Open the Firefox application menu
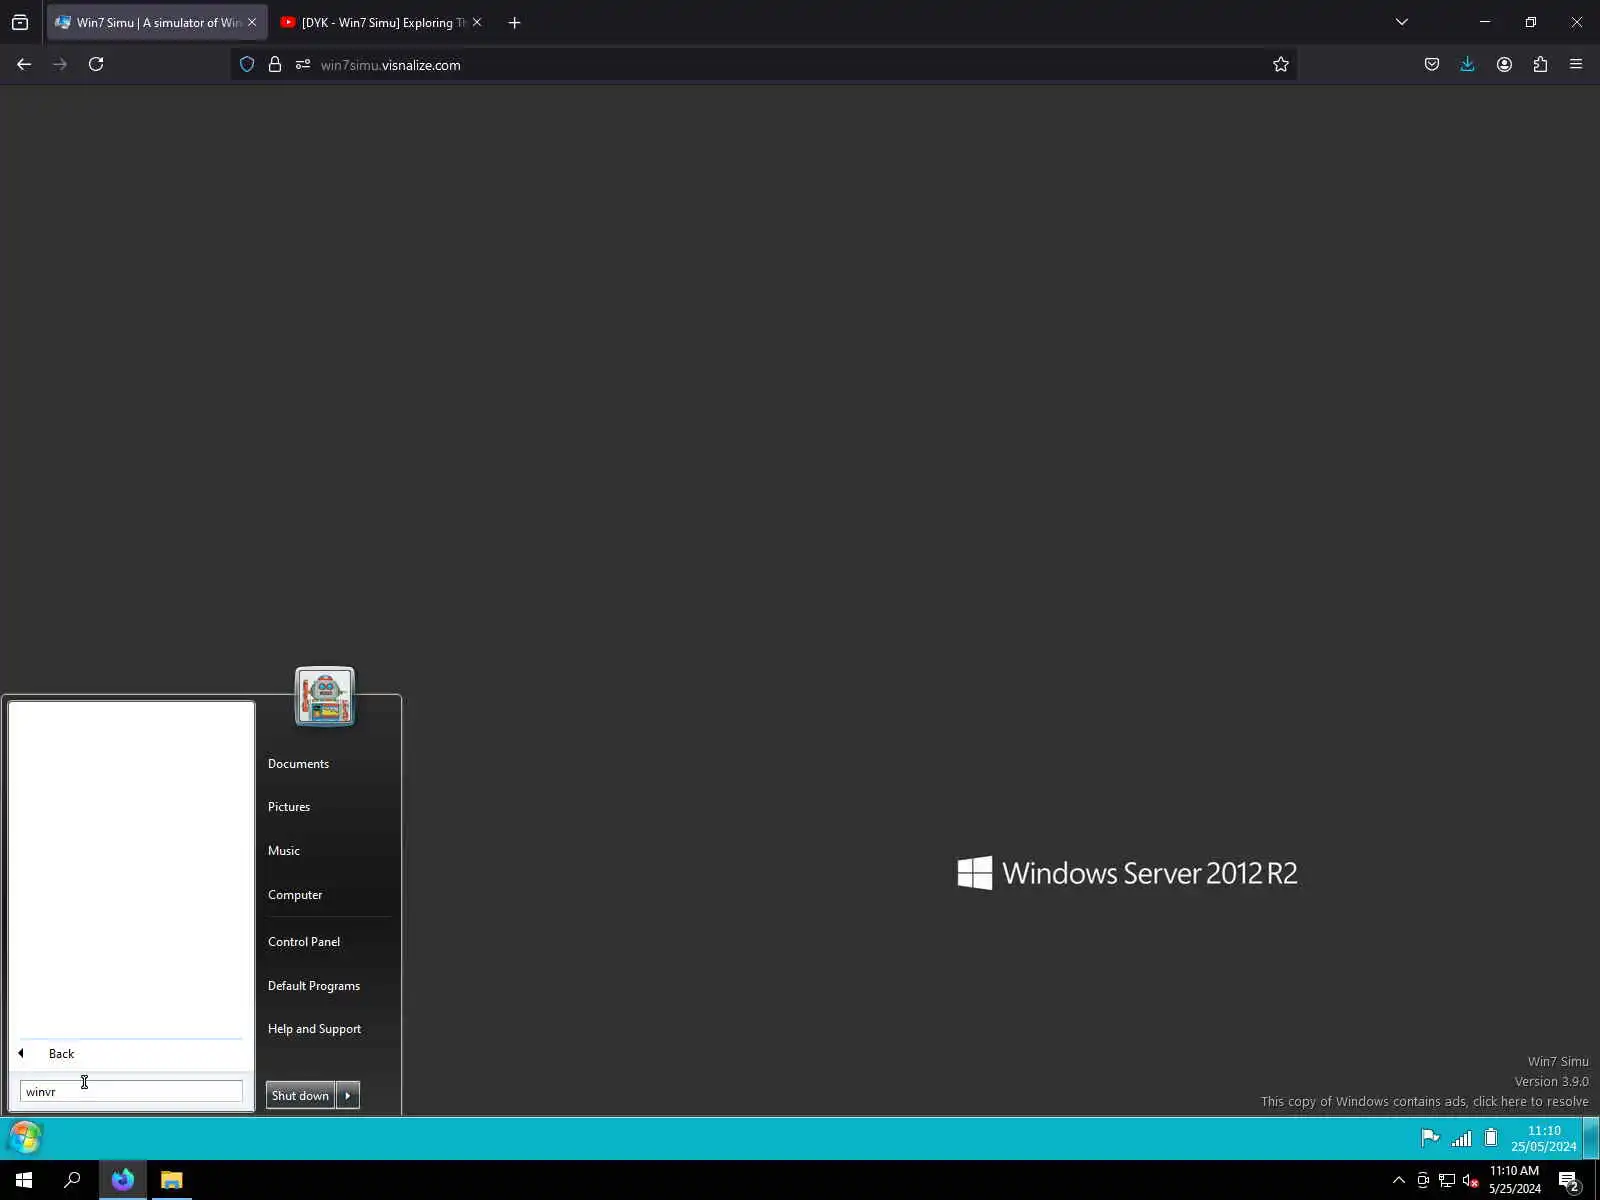 [x=1576, y=64]
